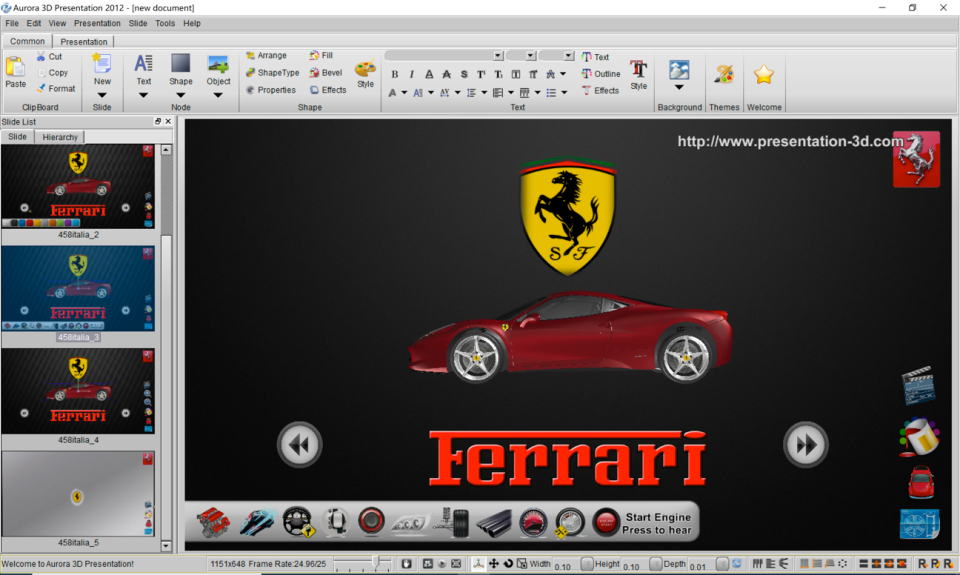960x575 pixels.
Task: Select the hand pan tool in status bar
Action: (x=407, y=563)
